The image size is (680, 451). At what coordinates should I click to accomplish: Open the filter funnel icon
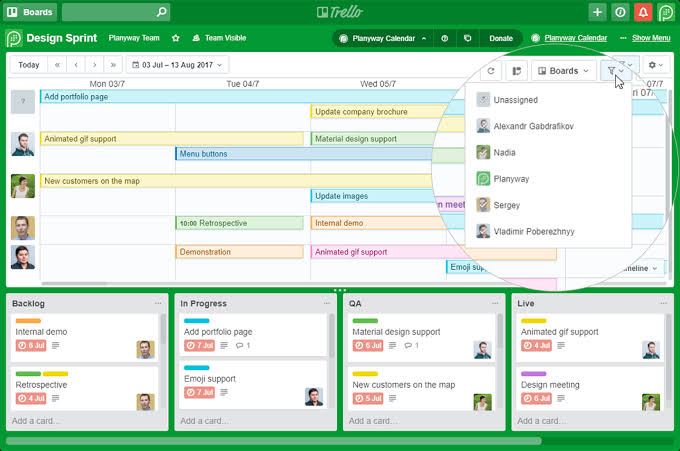[620, 71]
